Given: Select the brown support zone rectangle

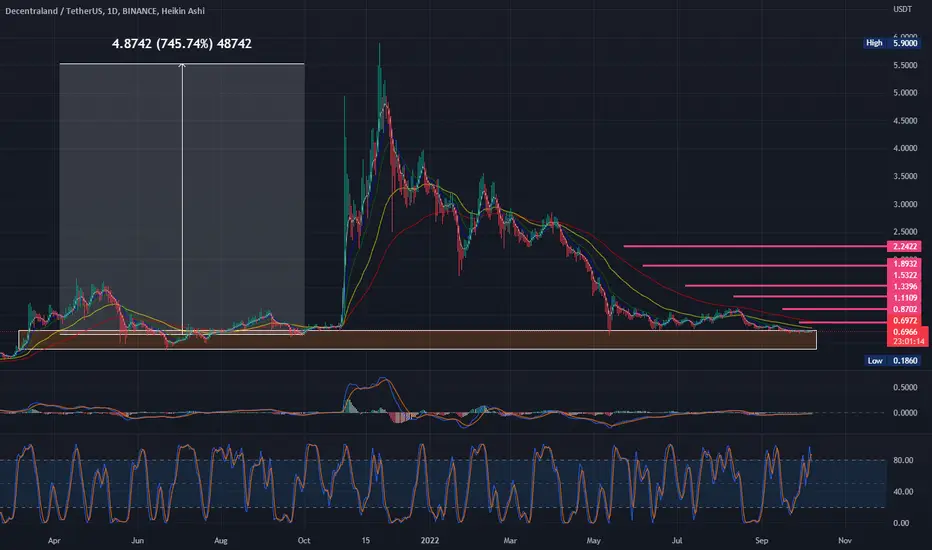Looking at the screenshot, I should coord(417,340).
